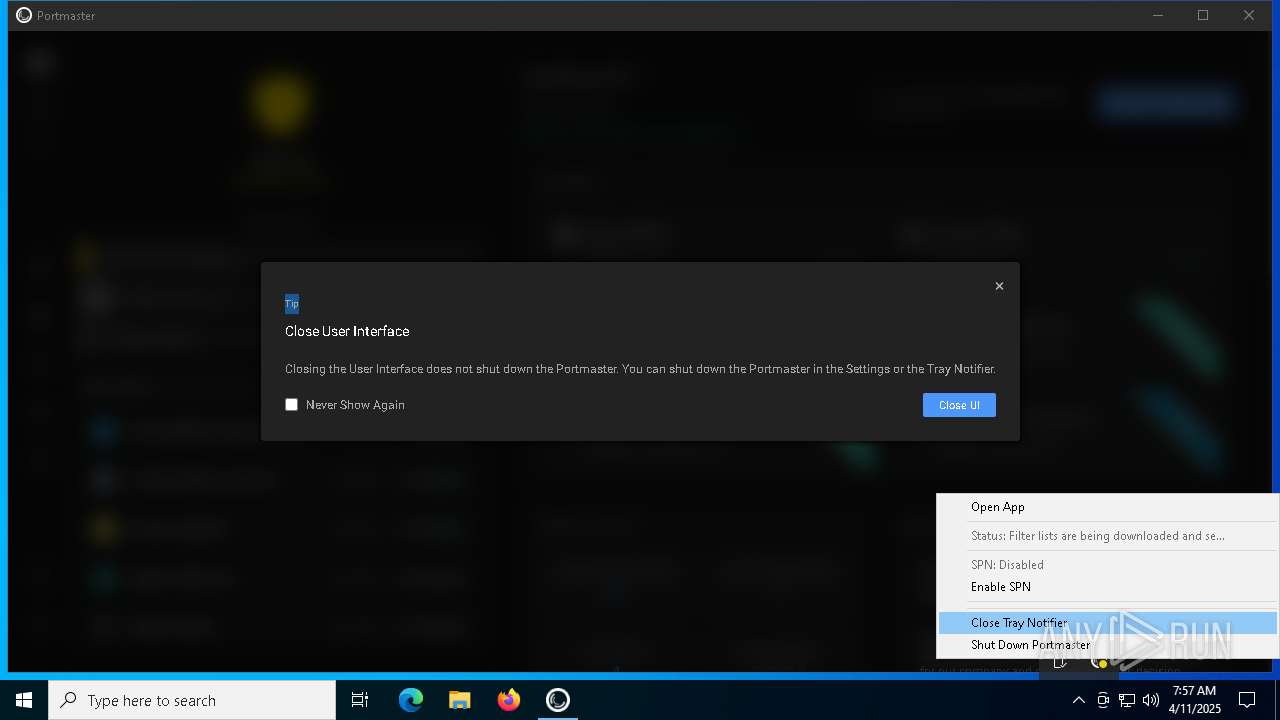1280x720 pixels.
Task: Open Task View from the taskbar
Action: point(360,700)
